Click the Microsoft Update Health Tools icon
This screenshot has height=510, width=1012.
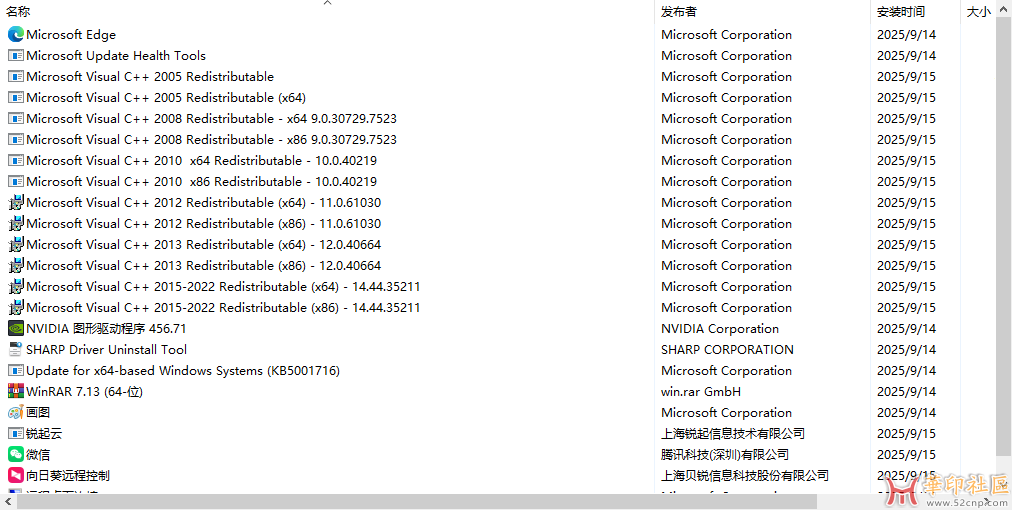pos(15,56)
